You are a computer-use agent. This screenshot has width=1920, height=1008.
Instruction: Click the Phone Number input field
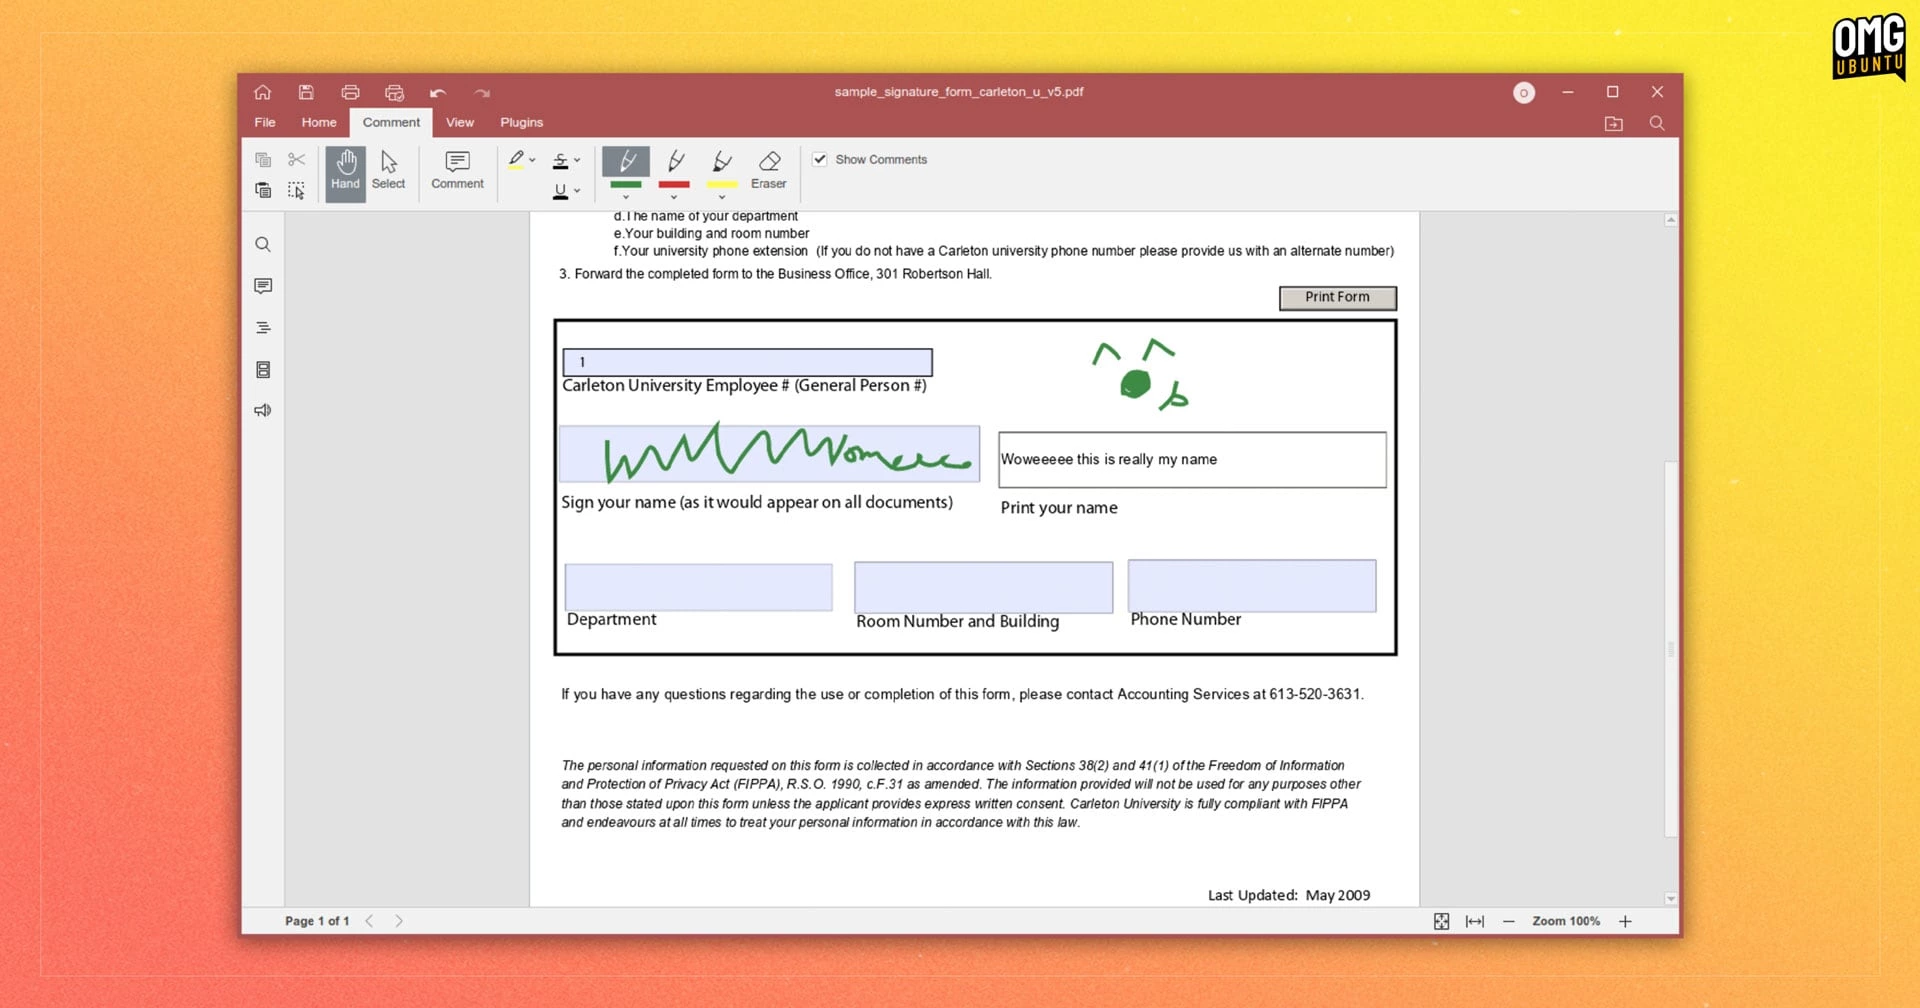click(x=1252, y=586)
